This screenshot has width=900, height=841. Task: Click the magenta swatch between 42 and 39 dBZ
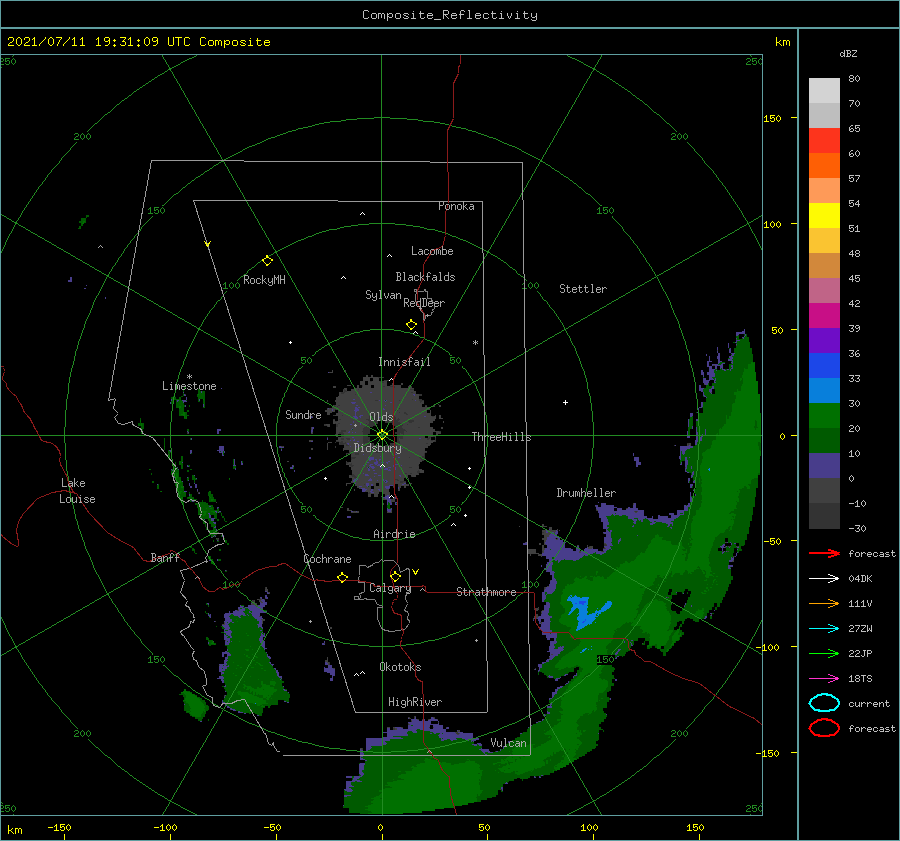click(824, 316)
